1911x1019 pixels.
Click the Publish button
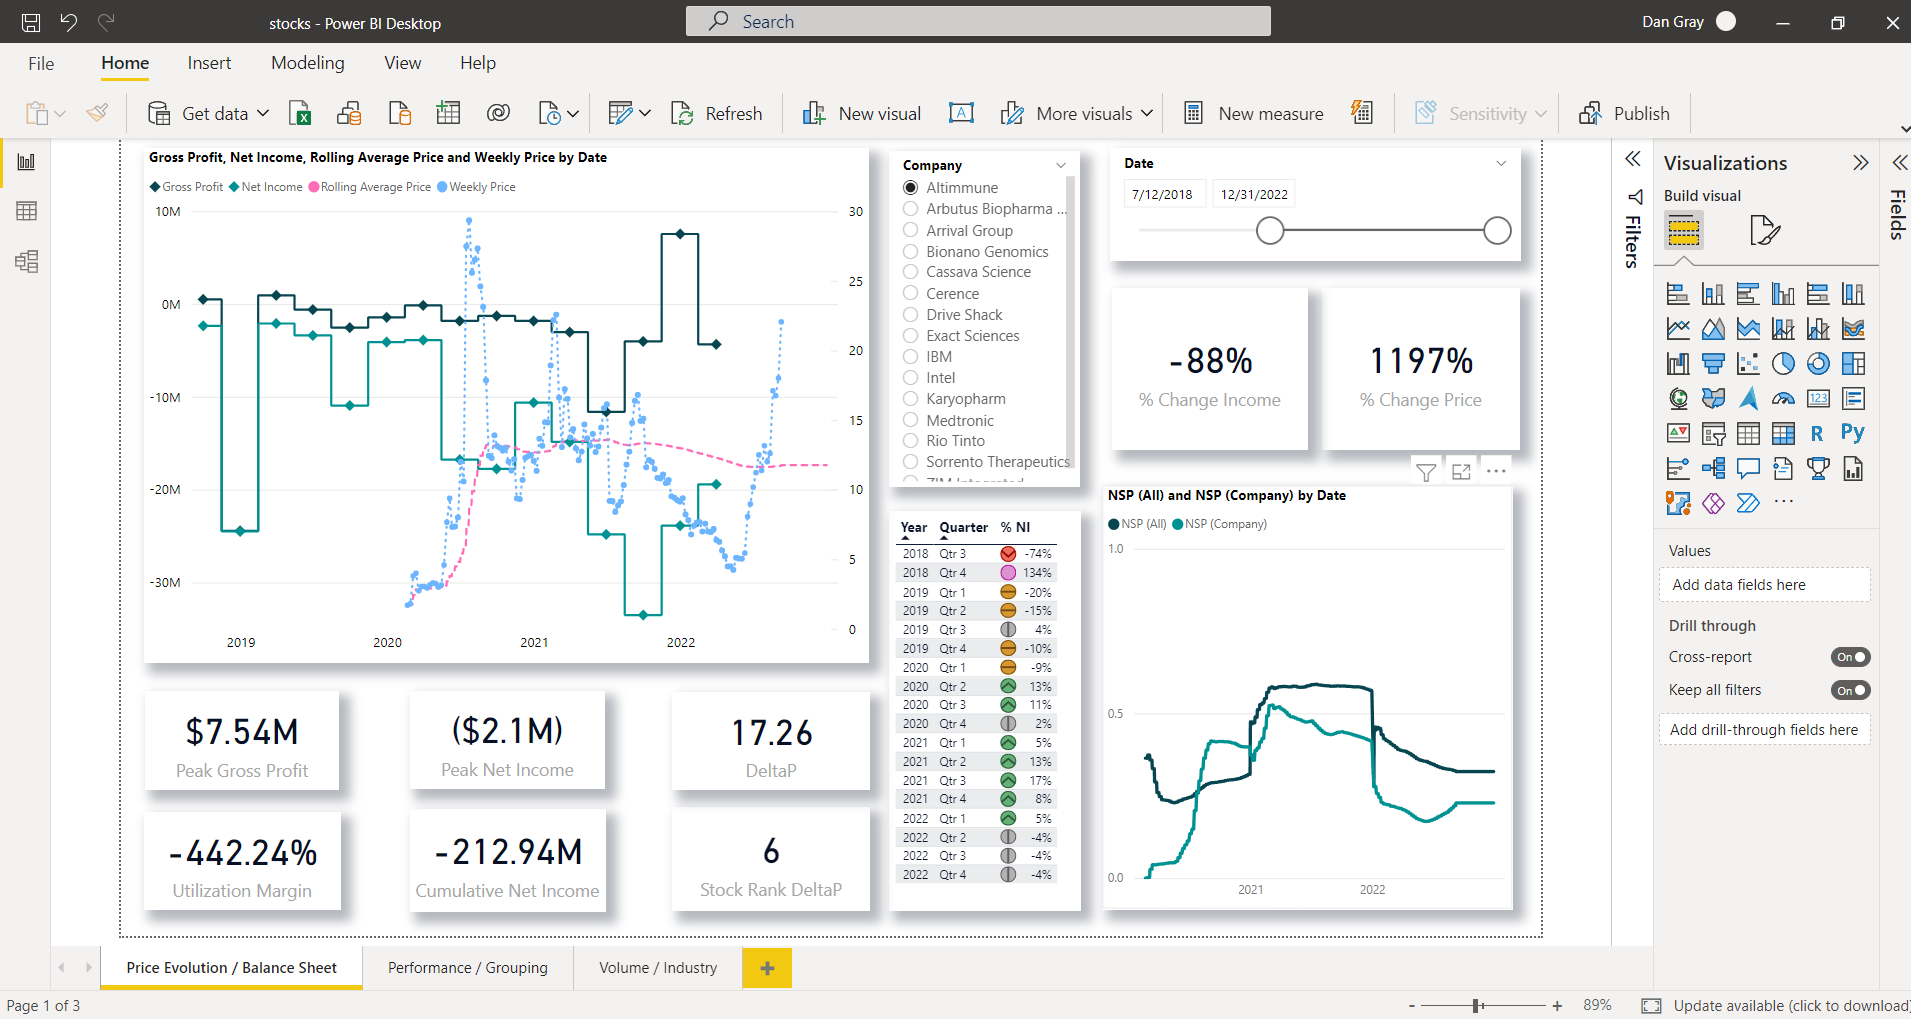(1624, 114)
